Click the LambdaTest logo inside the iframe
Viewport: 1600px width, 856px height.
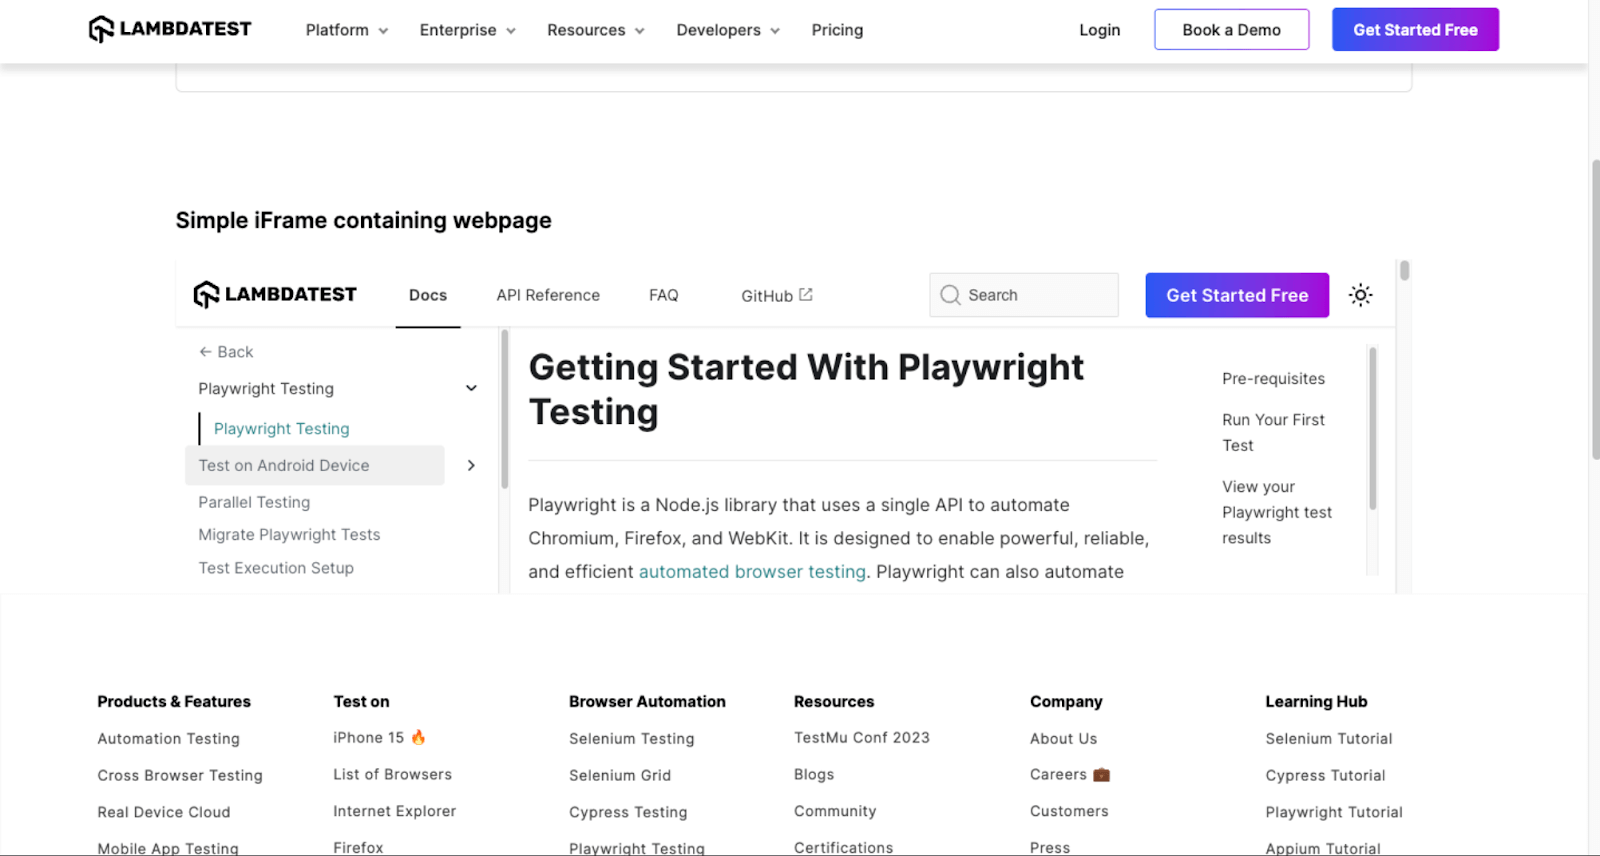(275, 295)
